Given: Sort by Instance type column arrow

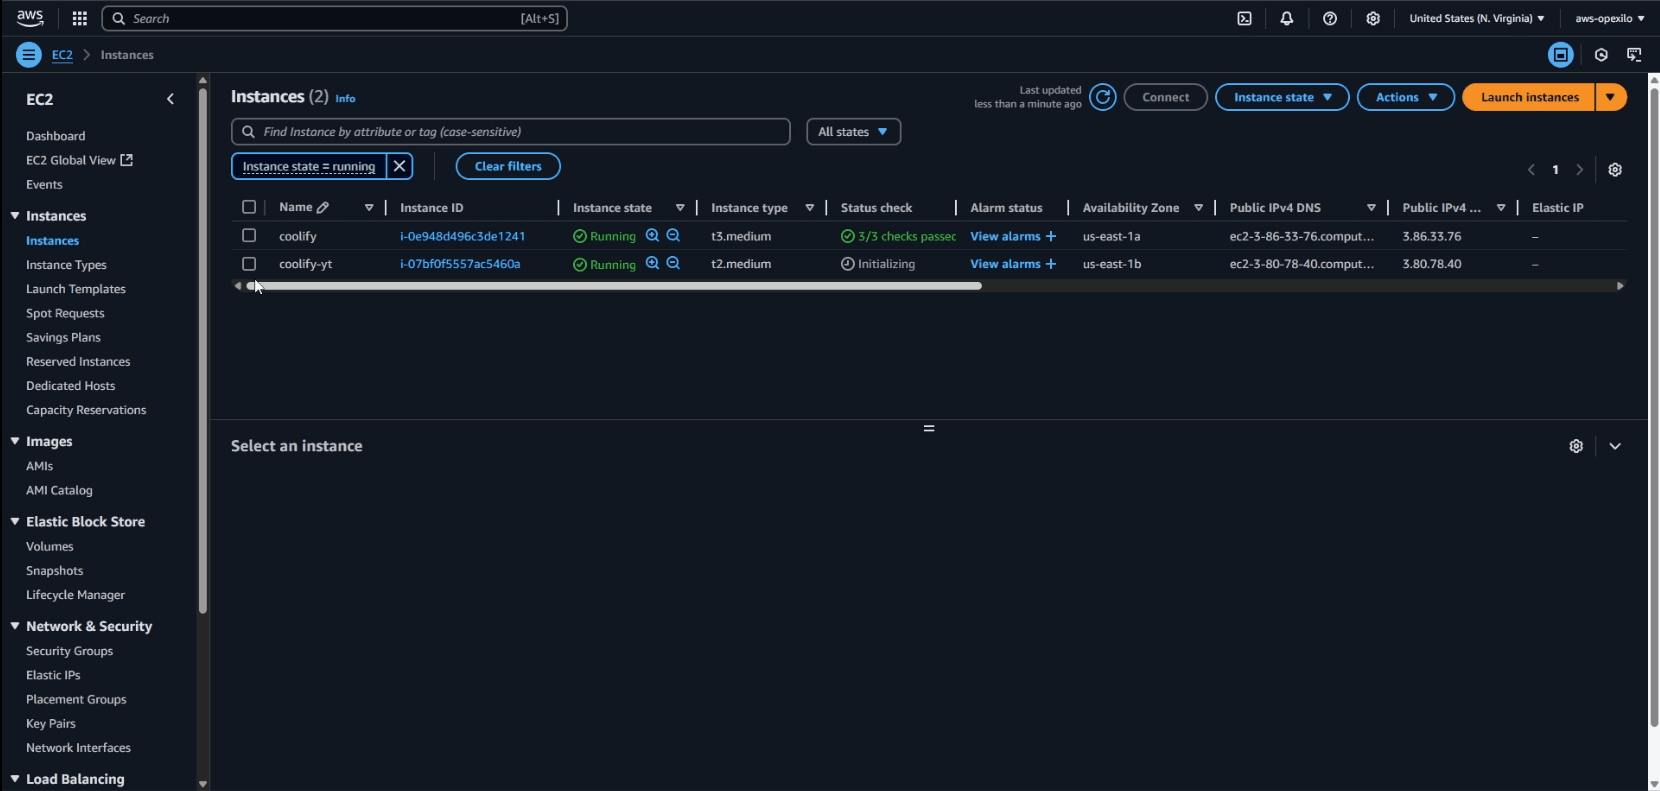Looking at the screenshot, I should [x=810, y=208].
